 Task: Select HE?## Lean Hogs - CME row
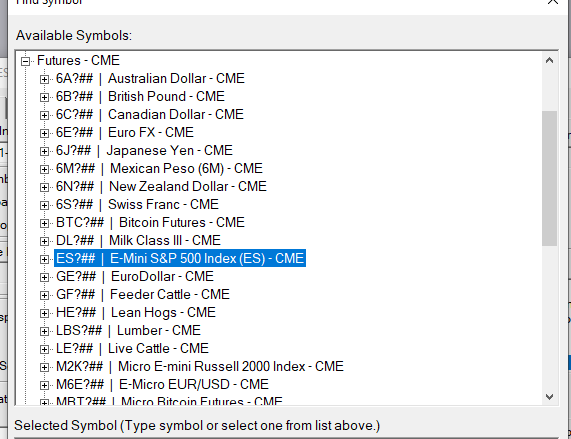[x=136, y=313]
